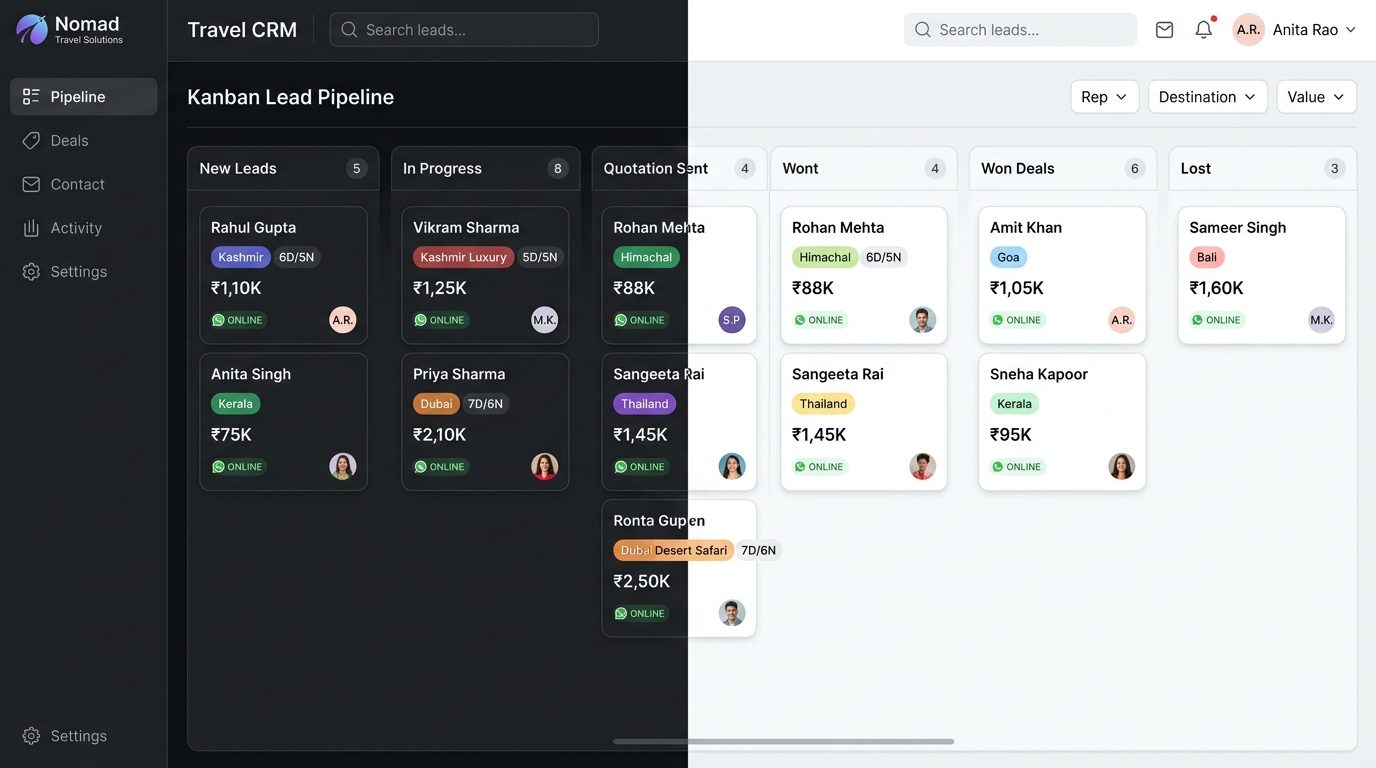
Task: Click the count badge 8 on In Progress
Action: (558, 169)
